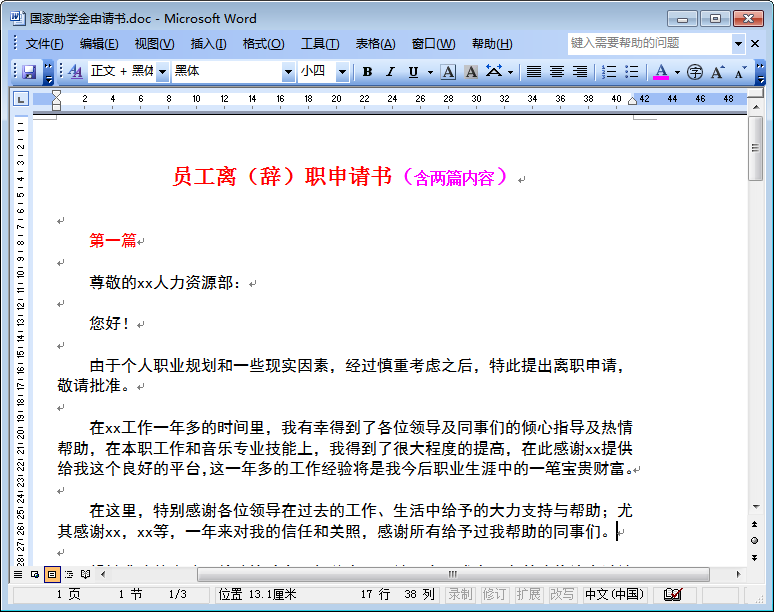The height and width of the screenshot is (612, 774).
Task: Click the Select Browse Object circle button
Action: pyautogui.click(x=754, y=541)
